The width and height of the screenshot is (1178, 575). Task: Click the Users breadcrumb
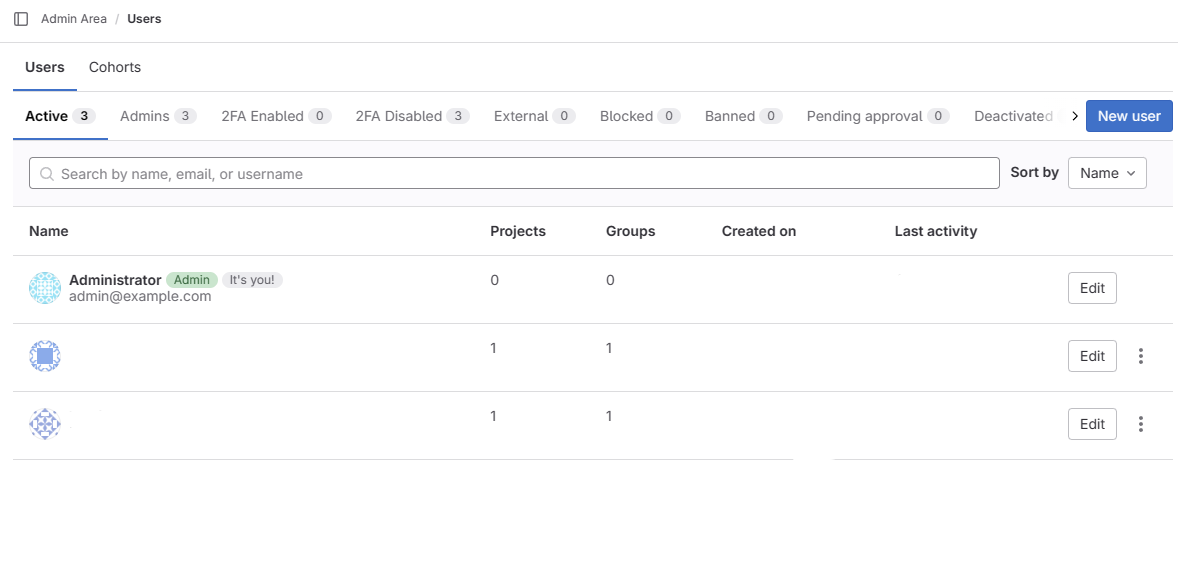pos(144,19)
